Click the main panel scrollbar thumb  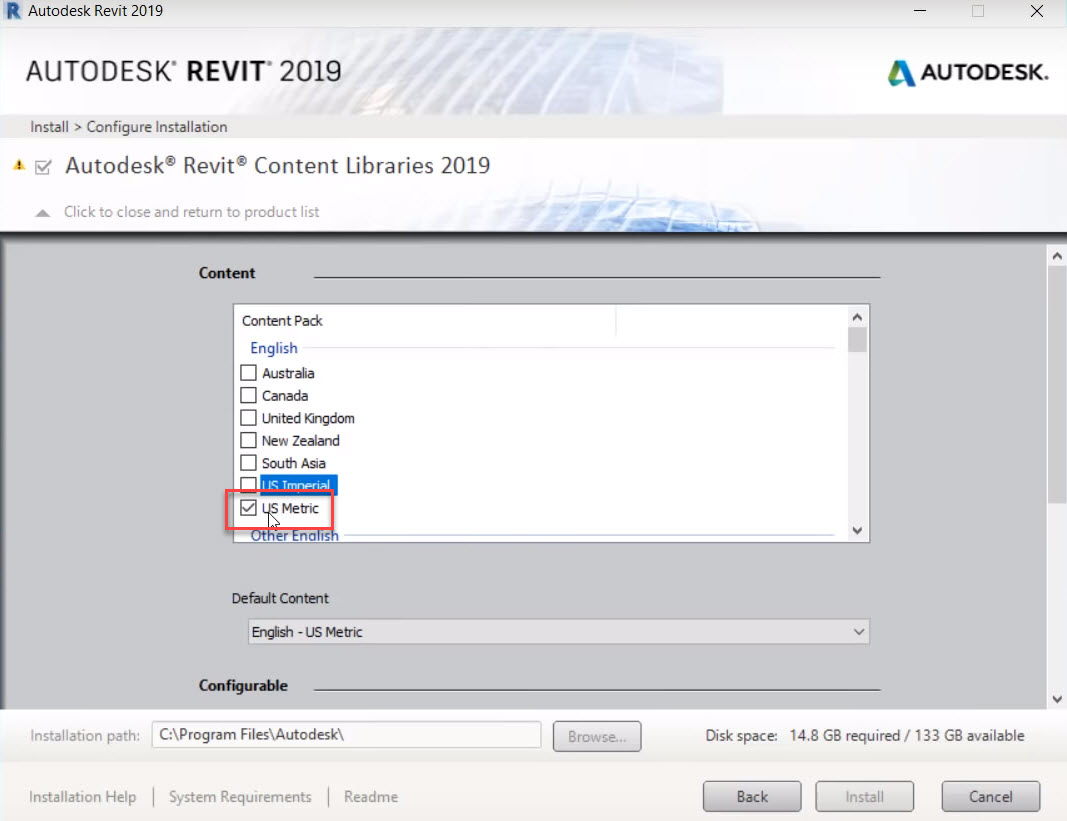coord(1057,385)
